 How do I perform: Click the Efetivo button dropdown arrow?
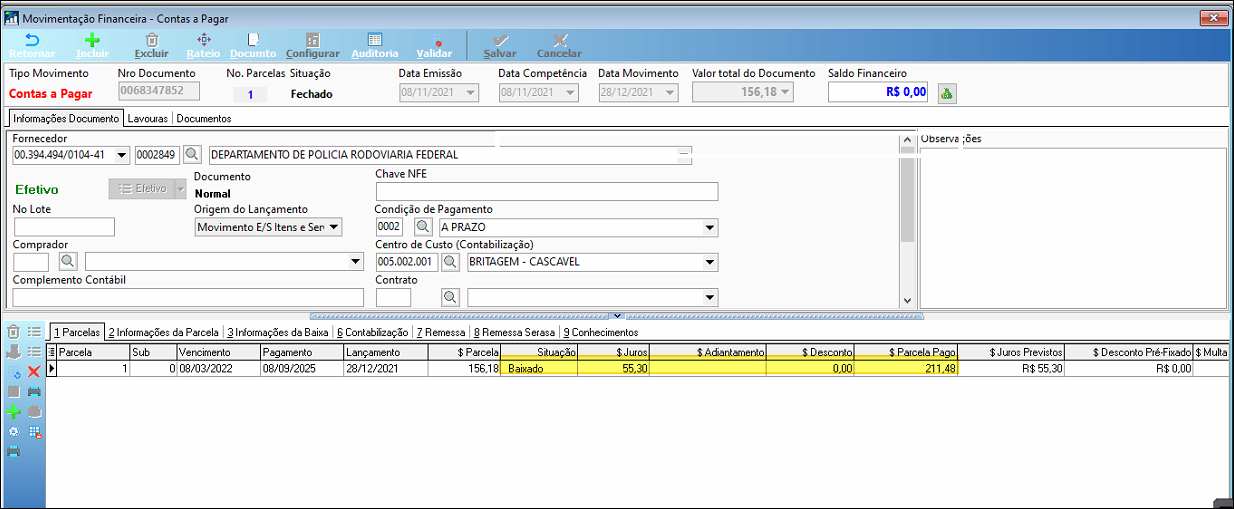click(x=180, y=189)
